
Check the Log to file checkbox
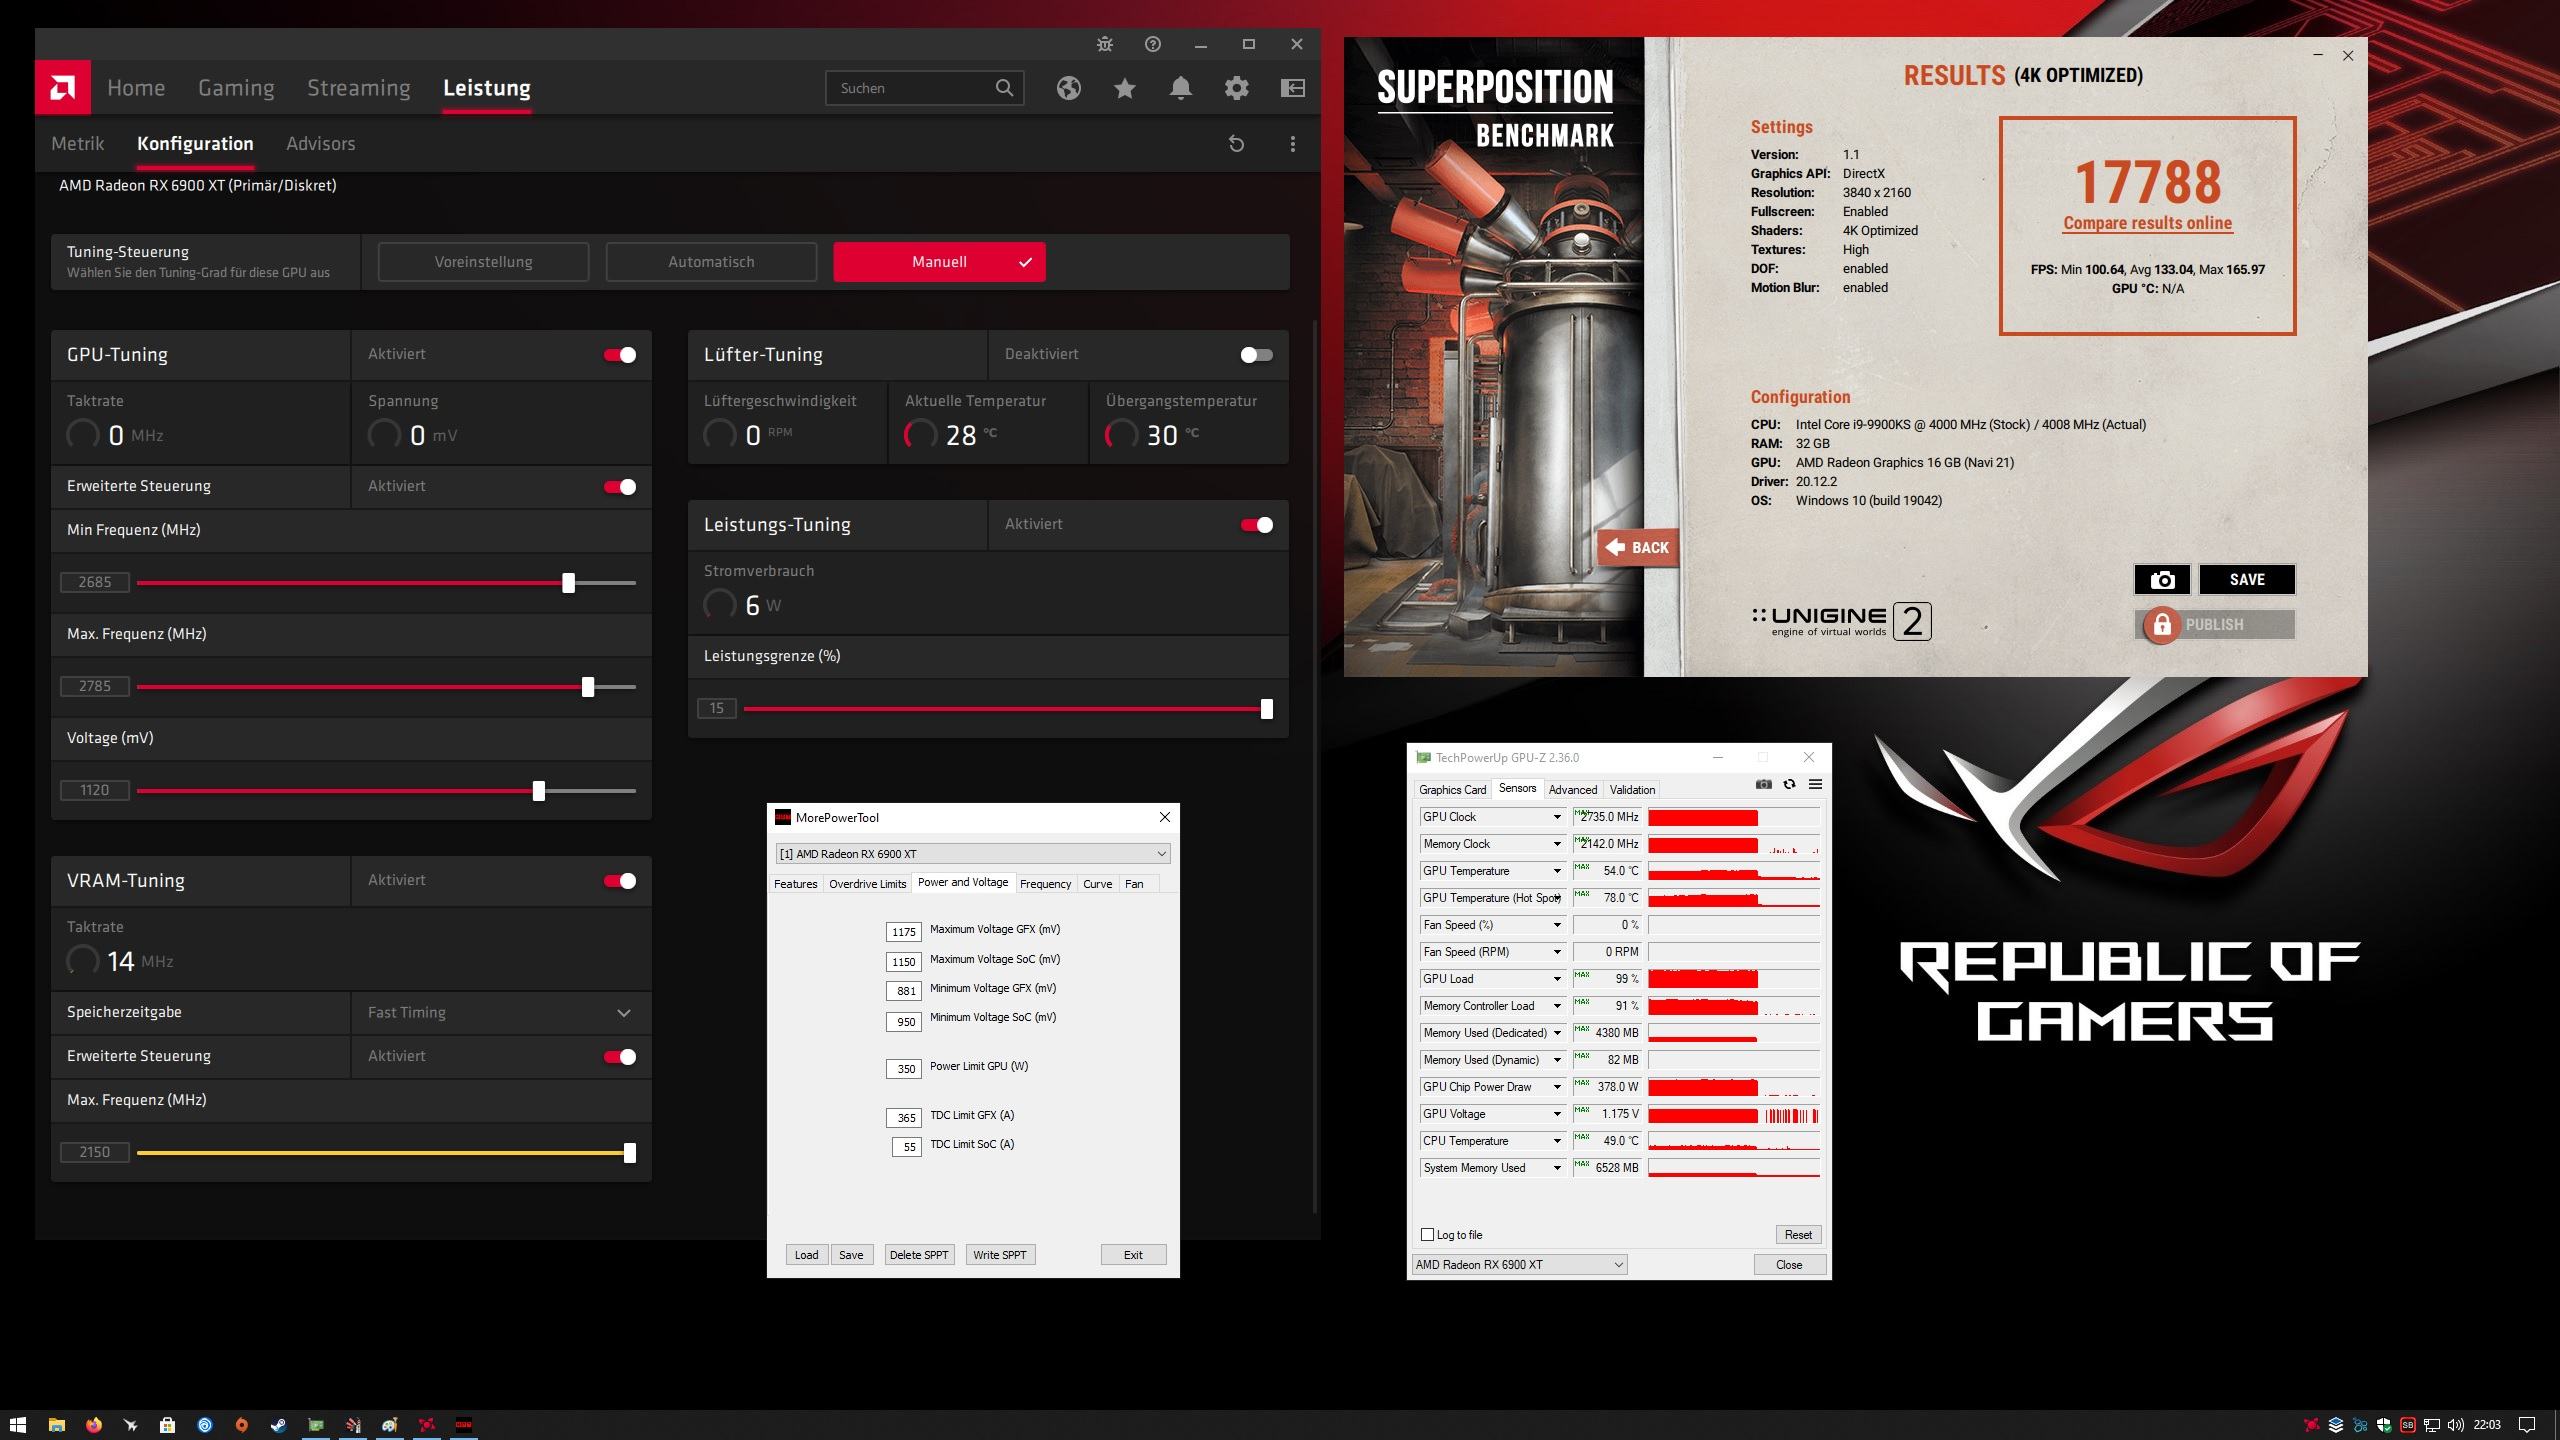pos(1427,1235)
